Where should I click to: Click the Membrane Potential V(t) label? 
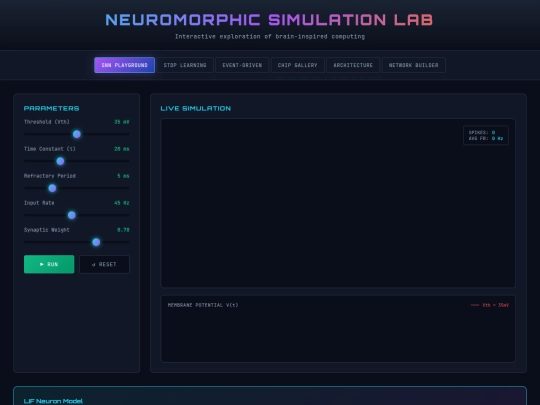point(203,305)
